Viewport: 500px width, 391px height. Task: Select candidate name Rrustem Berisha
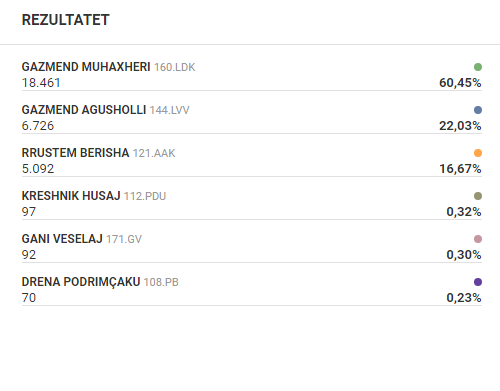(75, 153)
